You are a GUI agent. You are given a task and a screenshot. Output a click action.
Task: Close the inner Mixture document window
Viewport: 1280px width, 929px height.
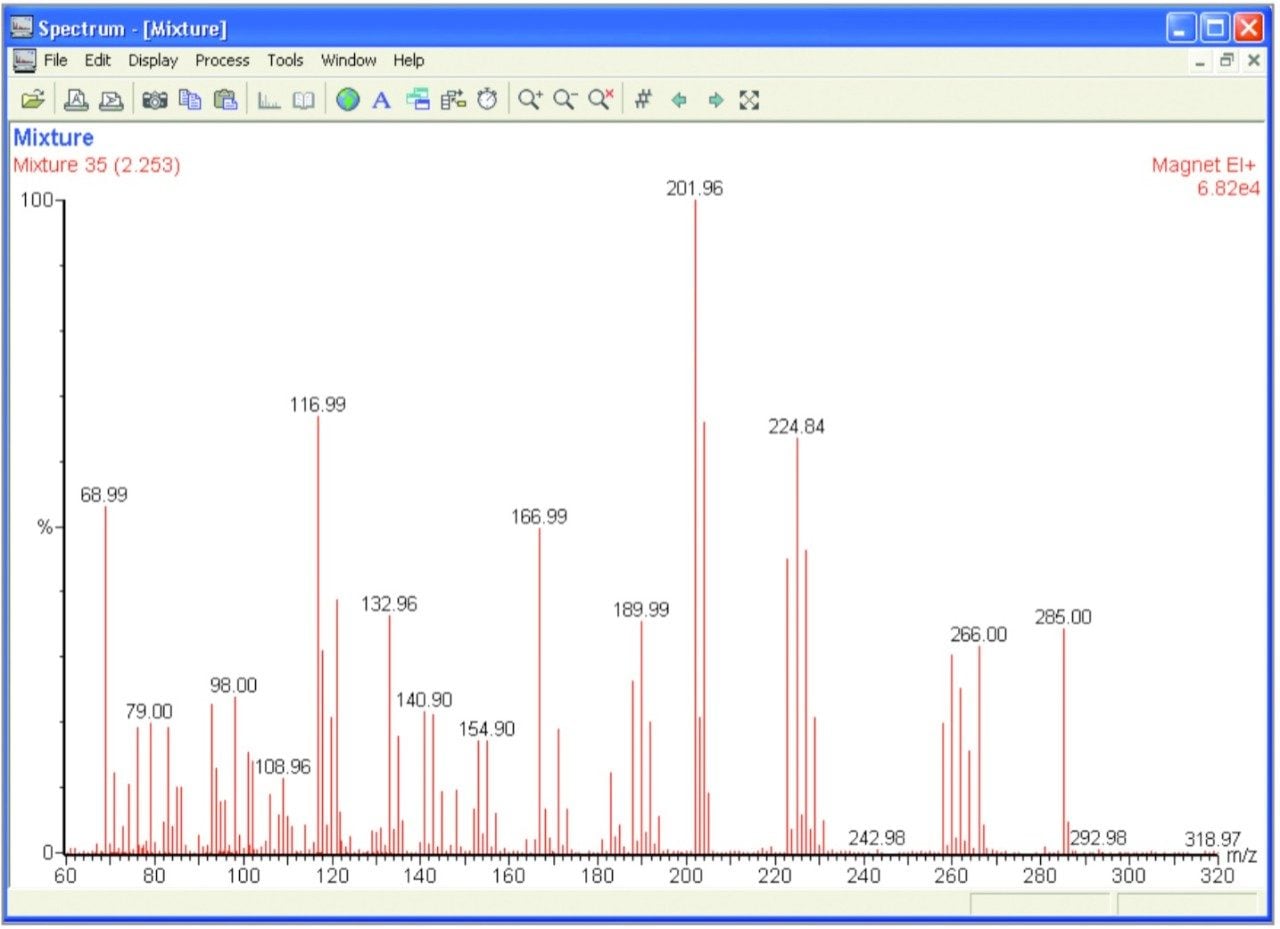pyautogui.click(x=1253, y=61)
